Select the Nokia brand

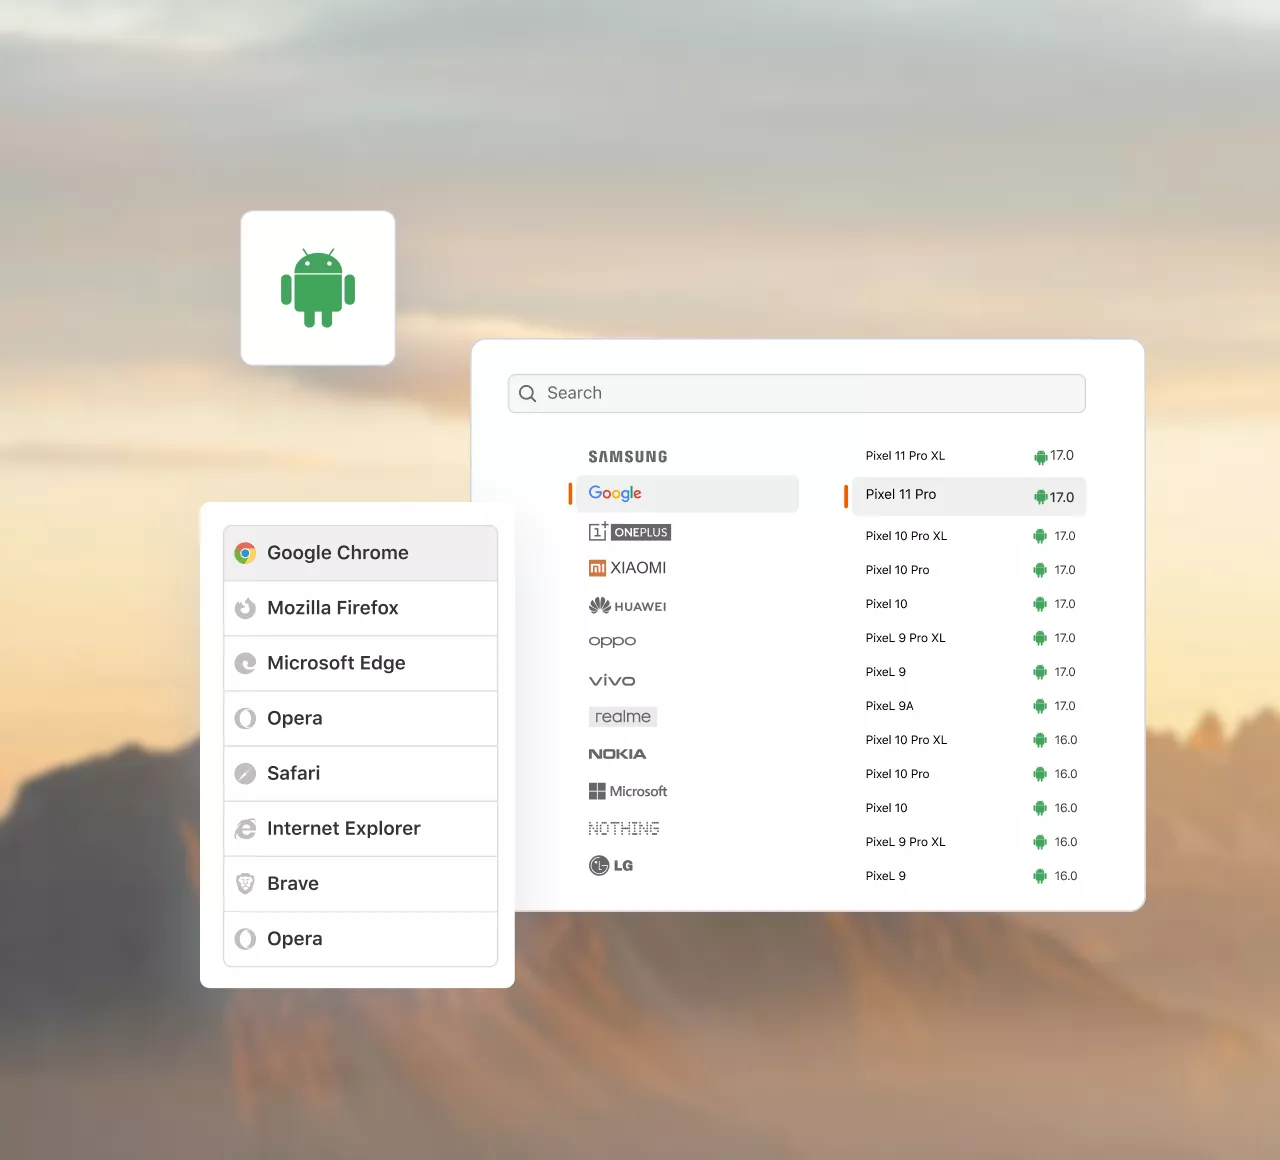tap(617, 754)
